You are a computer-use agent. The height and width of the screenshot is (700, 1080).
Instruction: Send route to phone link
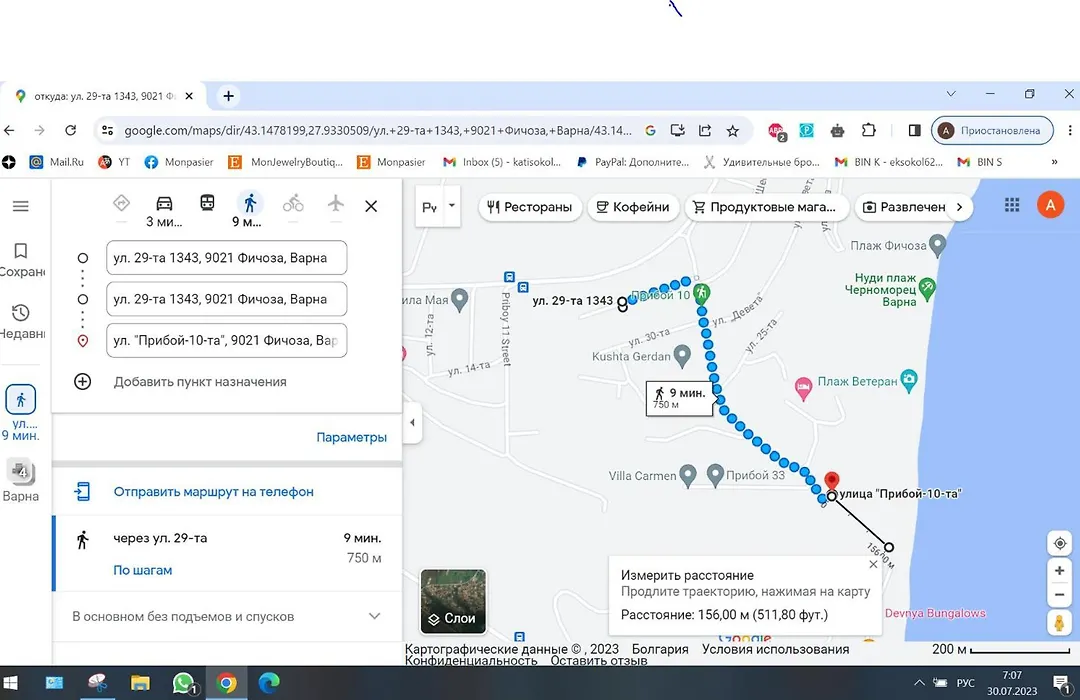click(214, 492)
